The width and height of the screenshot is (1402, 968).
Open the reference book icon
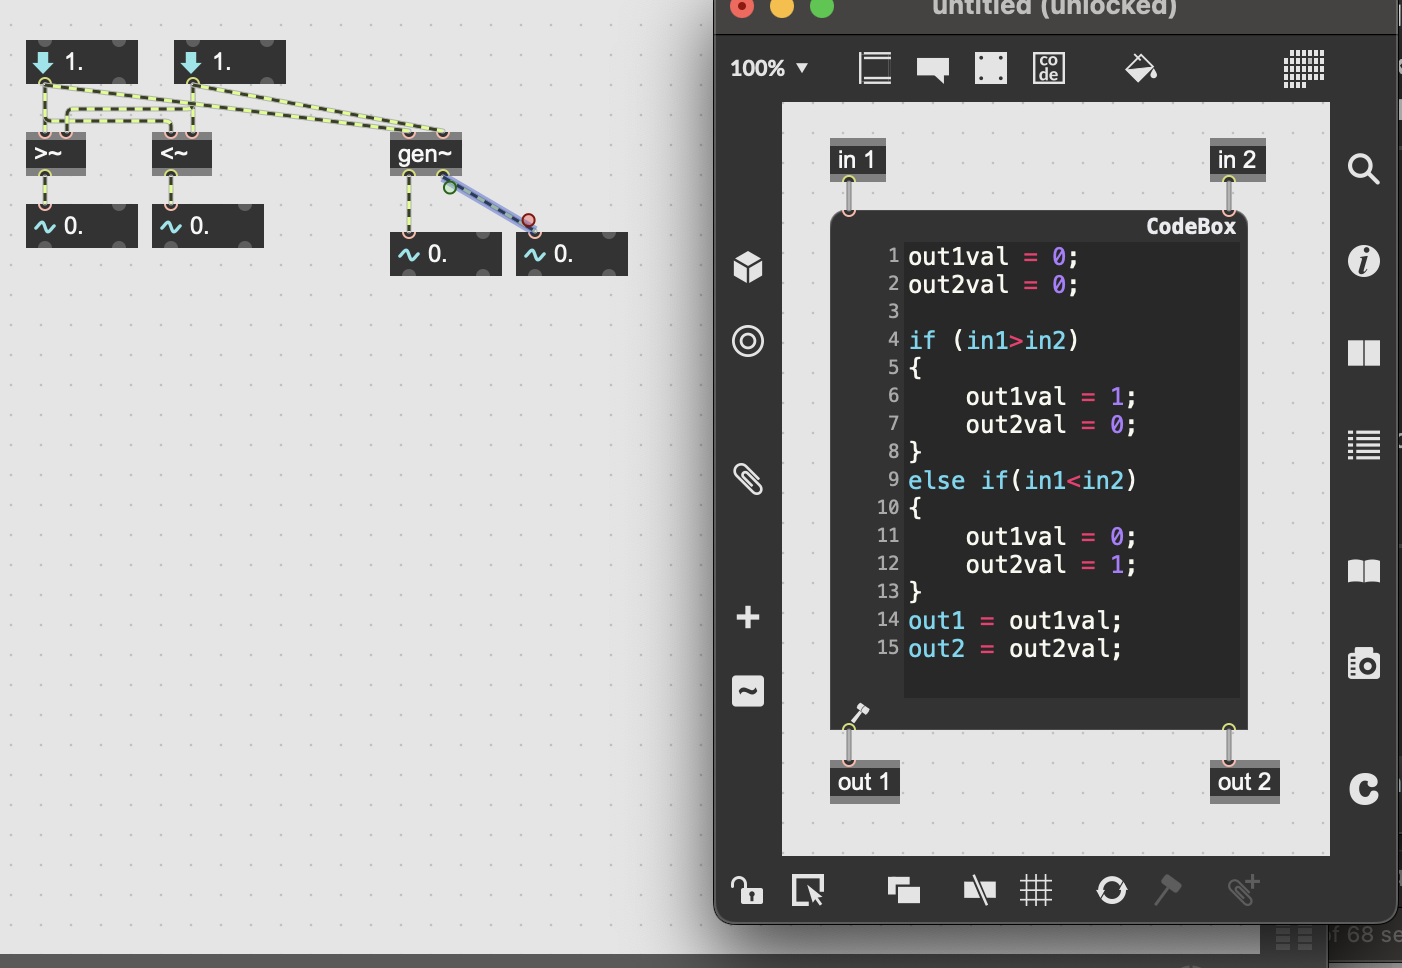pyautogui.click(x=1363, y=571)
